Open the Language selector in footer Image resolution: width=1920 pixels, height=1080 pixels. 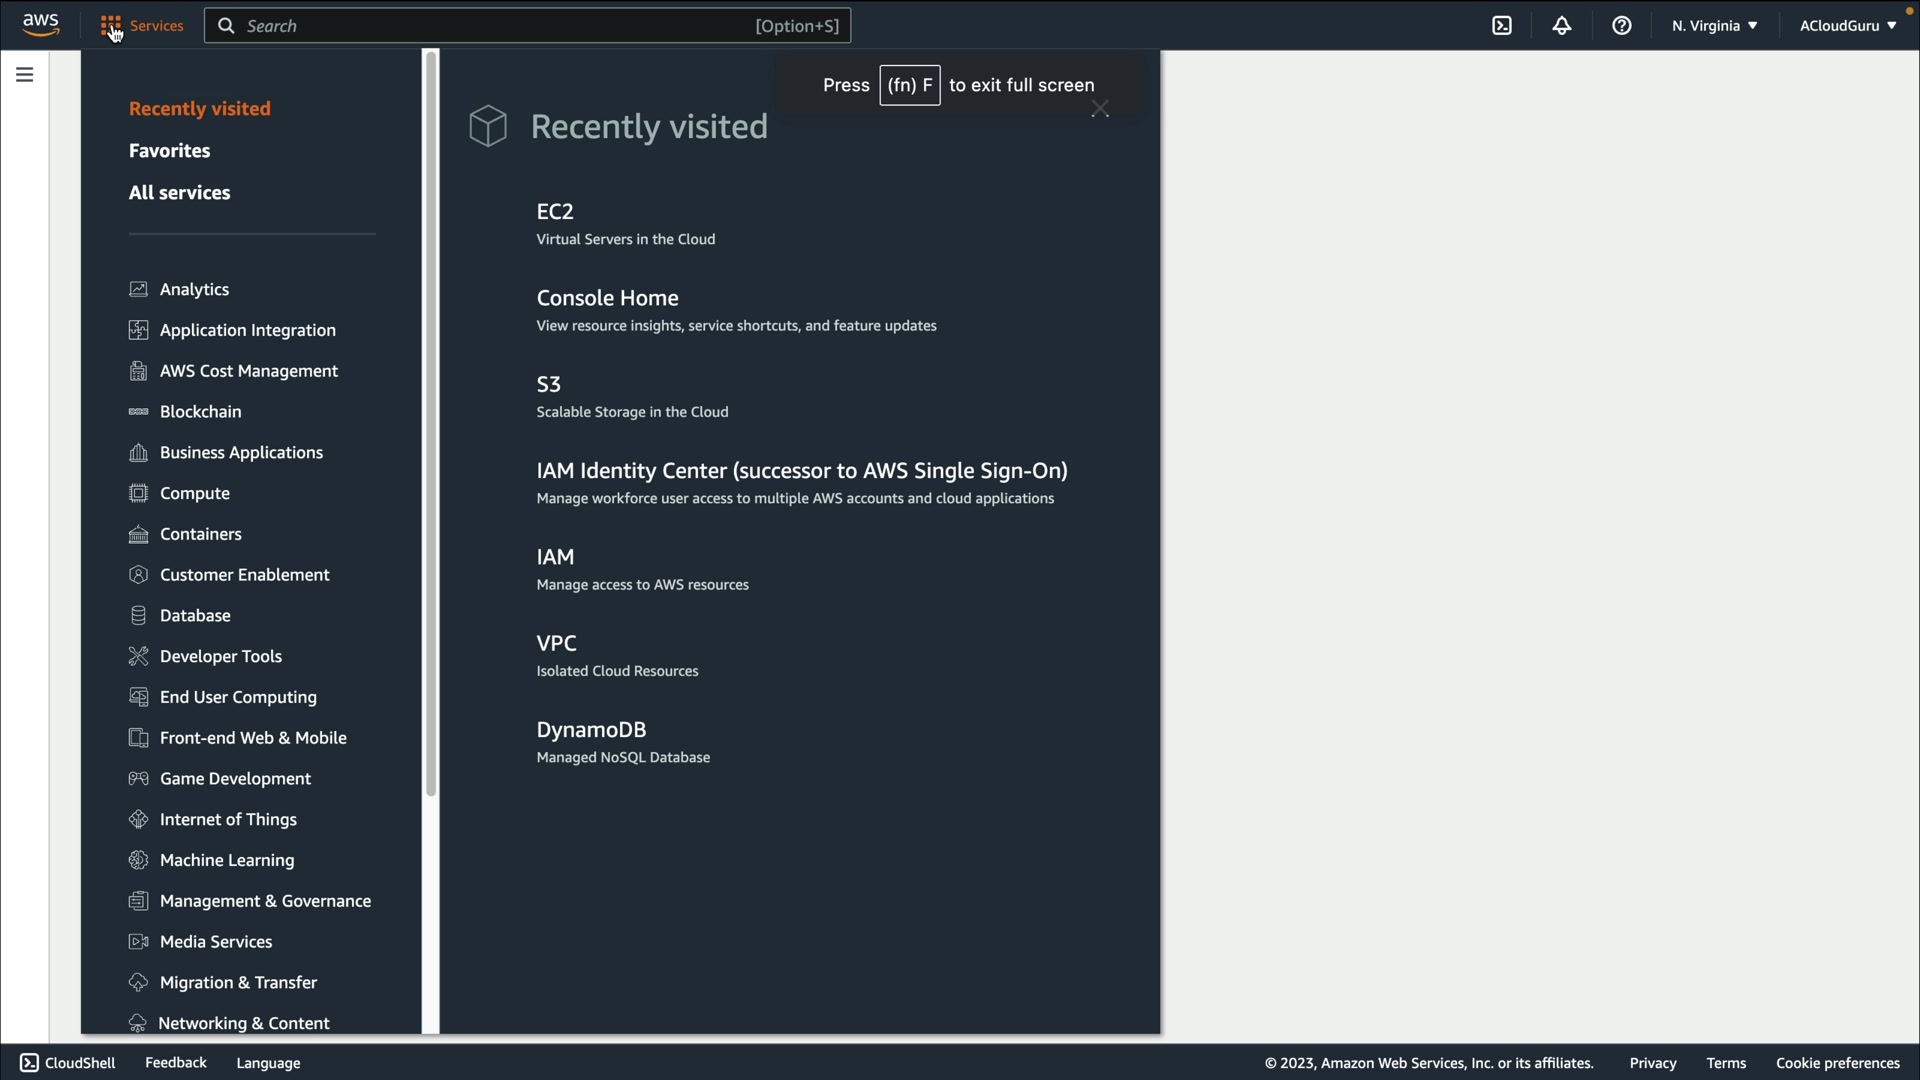coord(268,1063)
